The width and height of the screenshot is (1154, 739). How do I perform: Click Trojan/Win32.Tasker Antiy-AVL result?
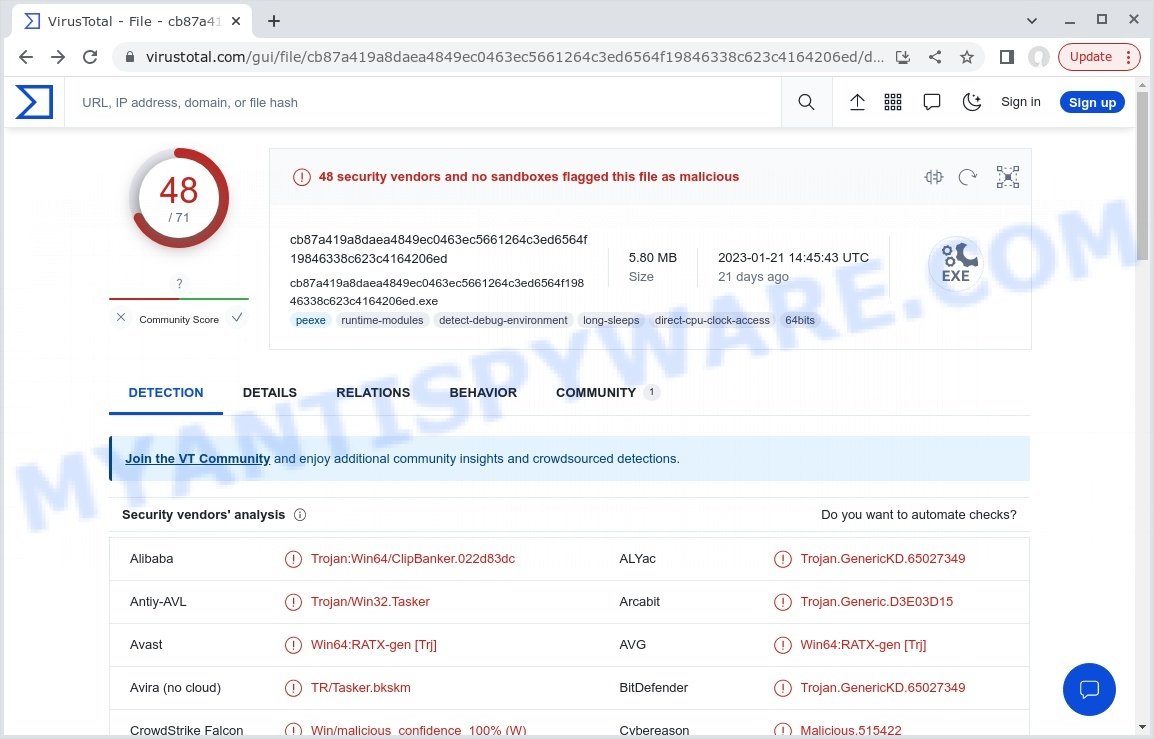coord(369,601)
